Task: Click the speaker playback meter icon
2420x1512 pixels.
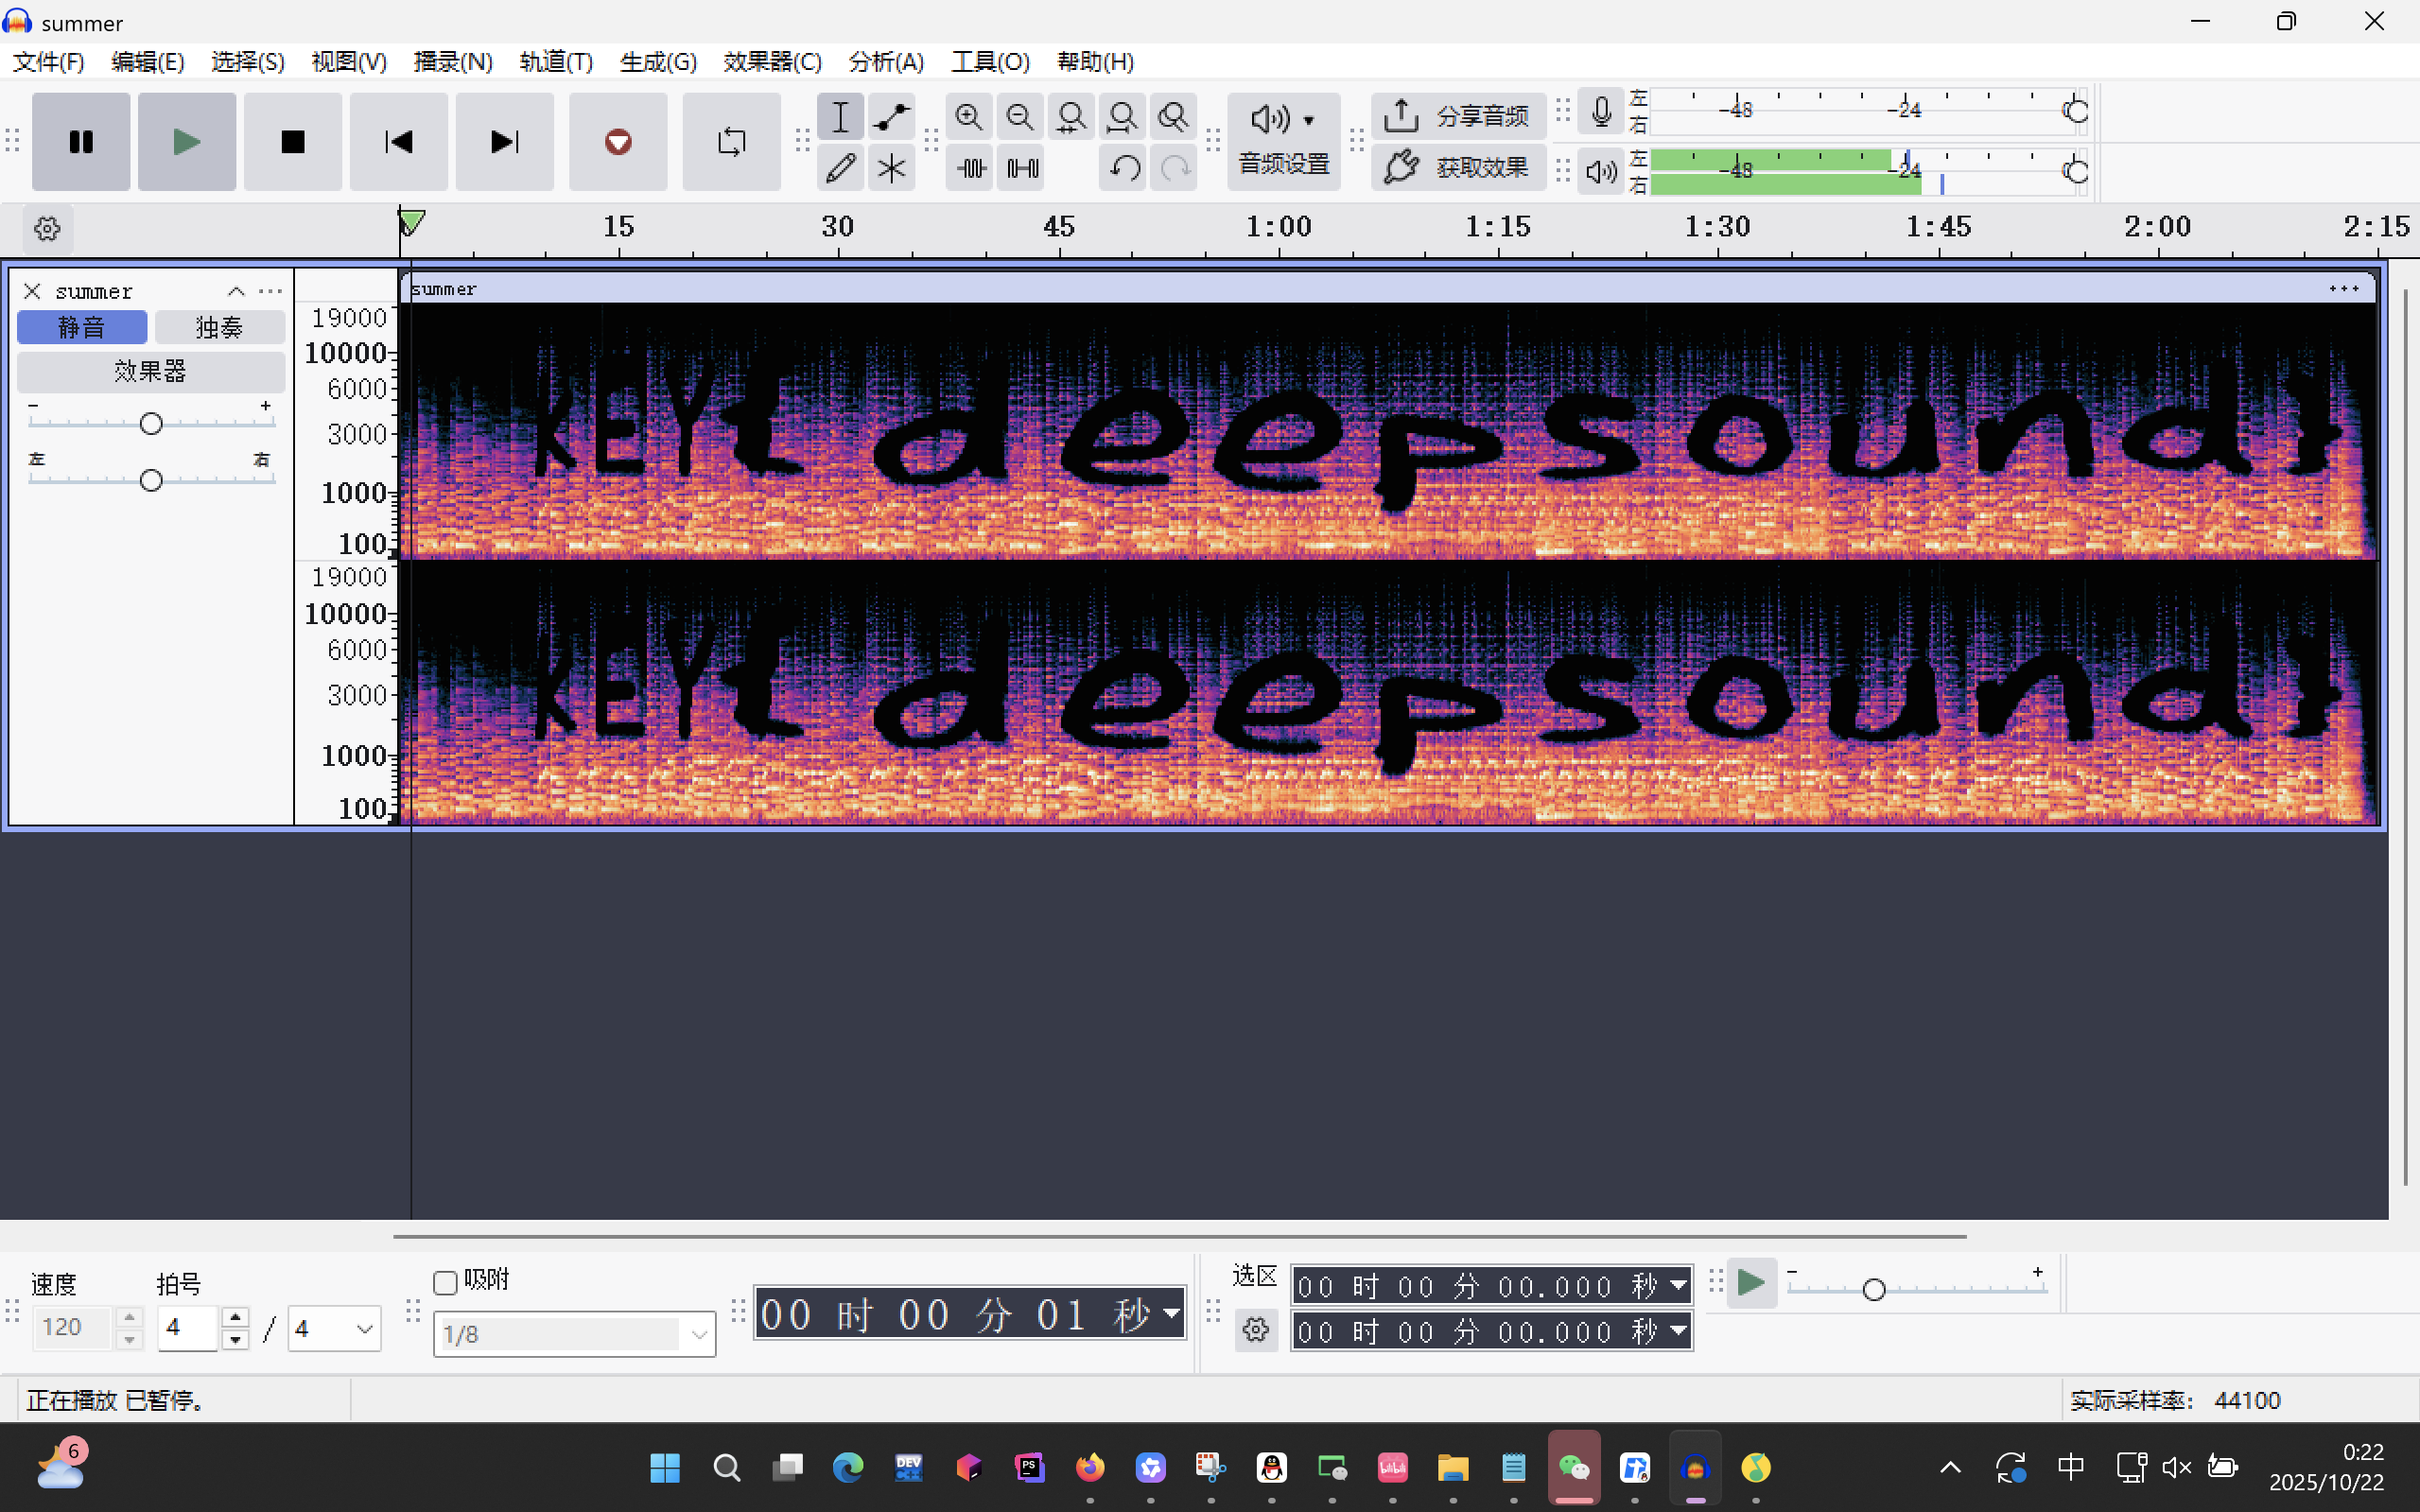Action: pos(1601,172)
